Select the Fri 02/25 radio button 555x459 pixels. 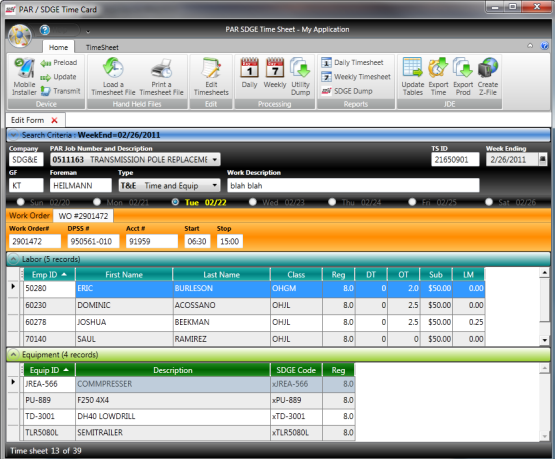click(x=412, y=202)
